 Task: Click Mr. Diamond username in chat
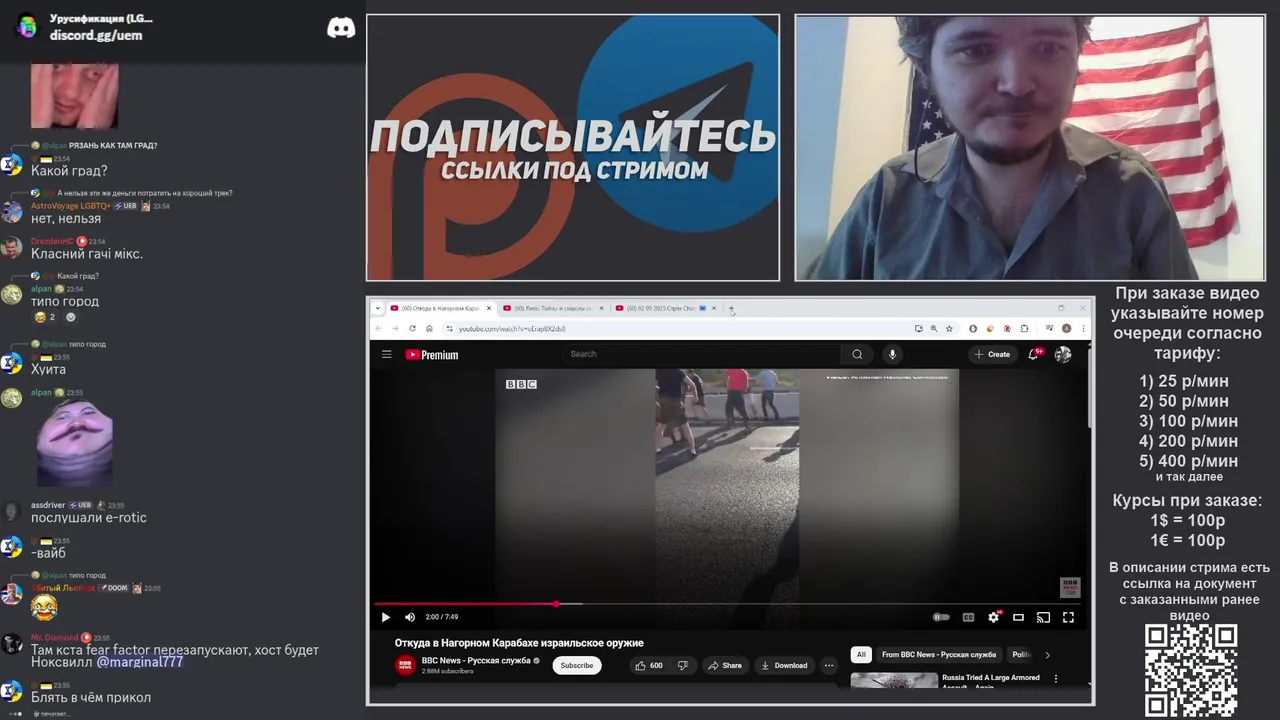click(x=54, y=638)
